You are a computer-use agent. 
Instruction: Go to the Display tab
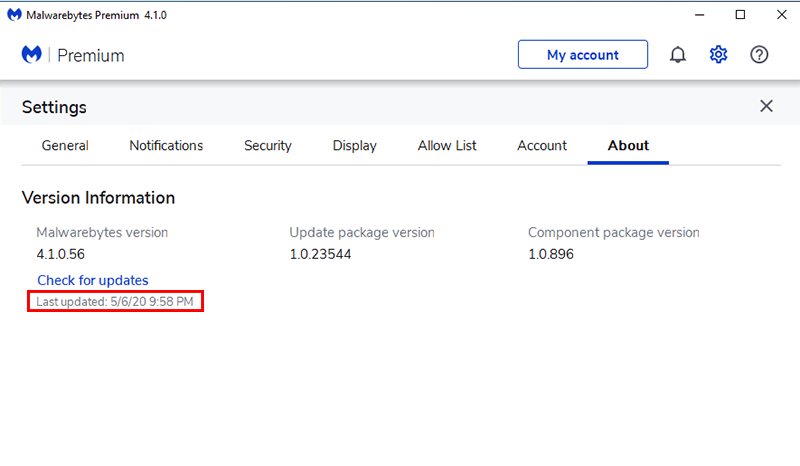pyautogui.click(x=355, y=146)
